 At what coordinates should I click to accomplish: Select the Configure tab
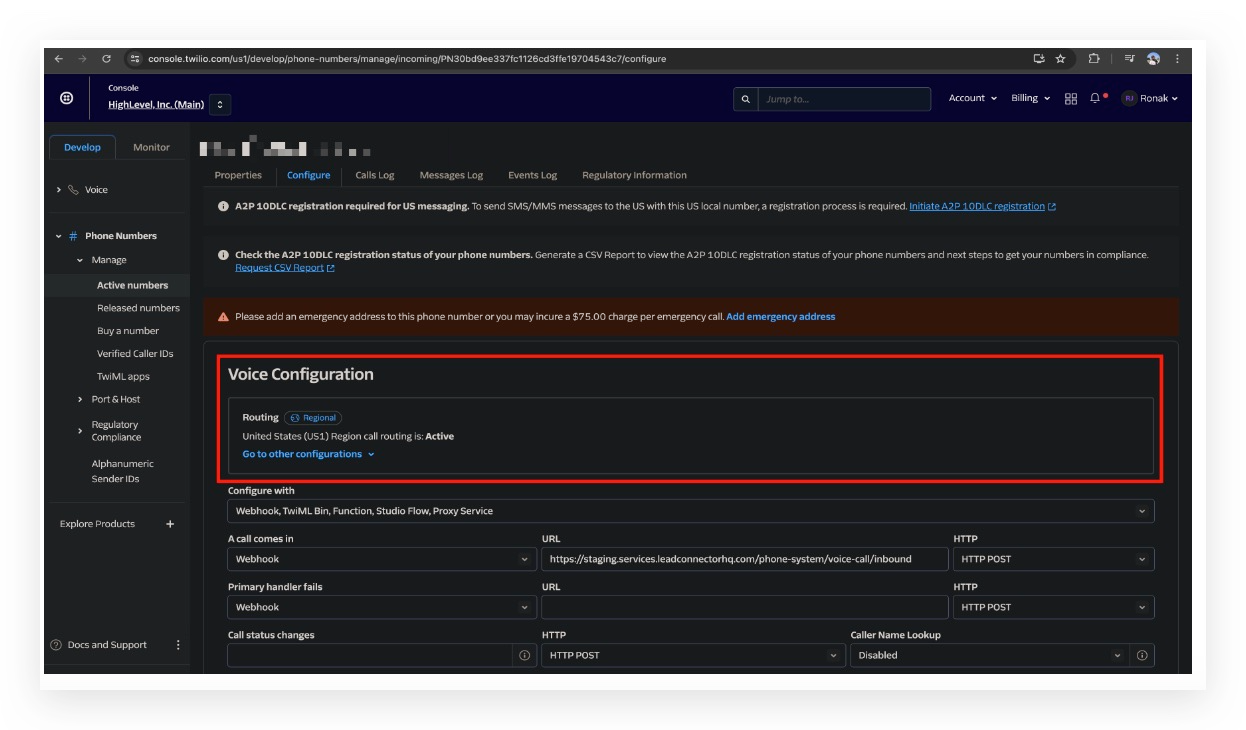(308, 175)
